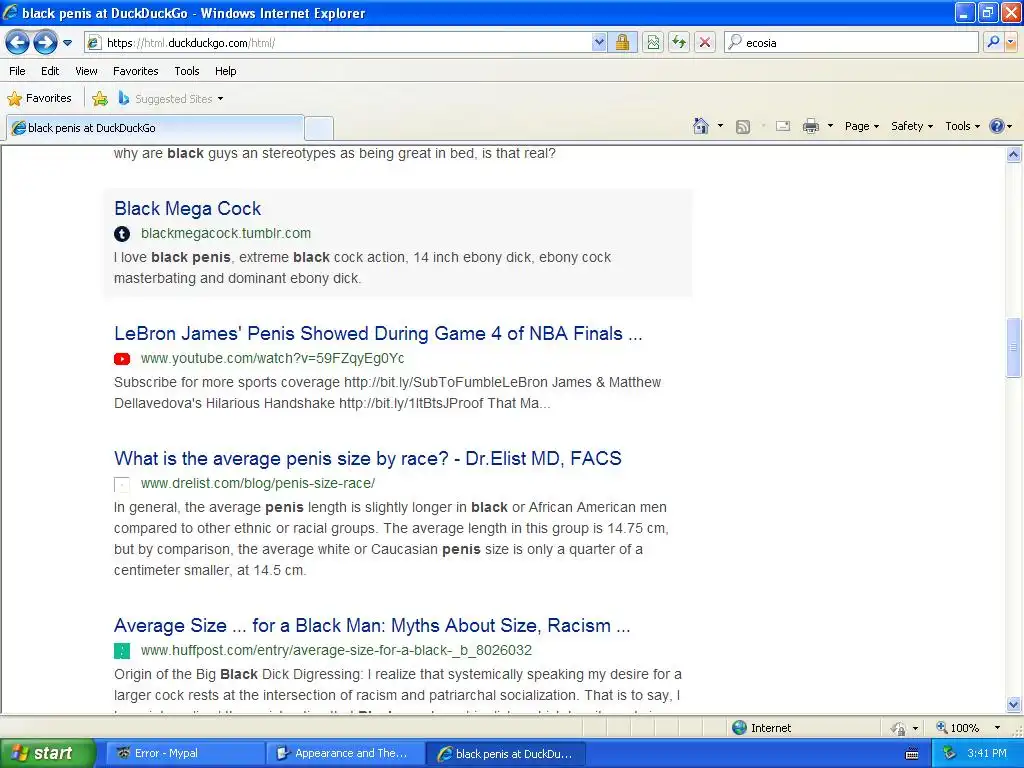Screen dimensions: 1024x768
Task: Print the page with printer icon
Action: pos(810,126)
